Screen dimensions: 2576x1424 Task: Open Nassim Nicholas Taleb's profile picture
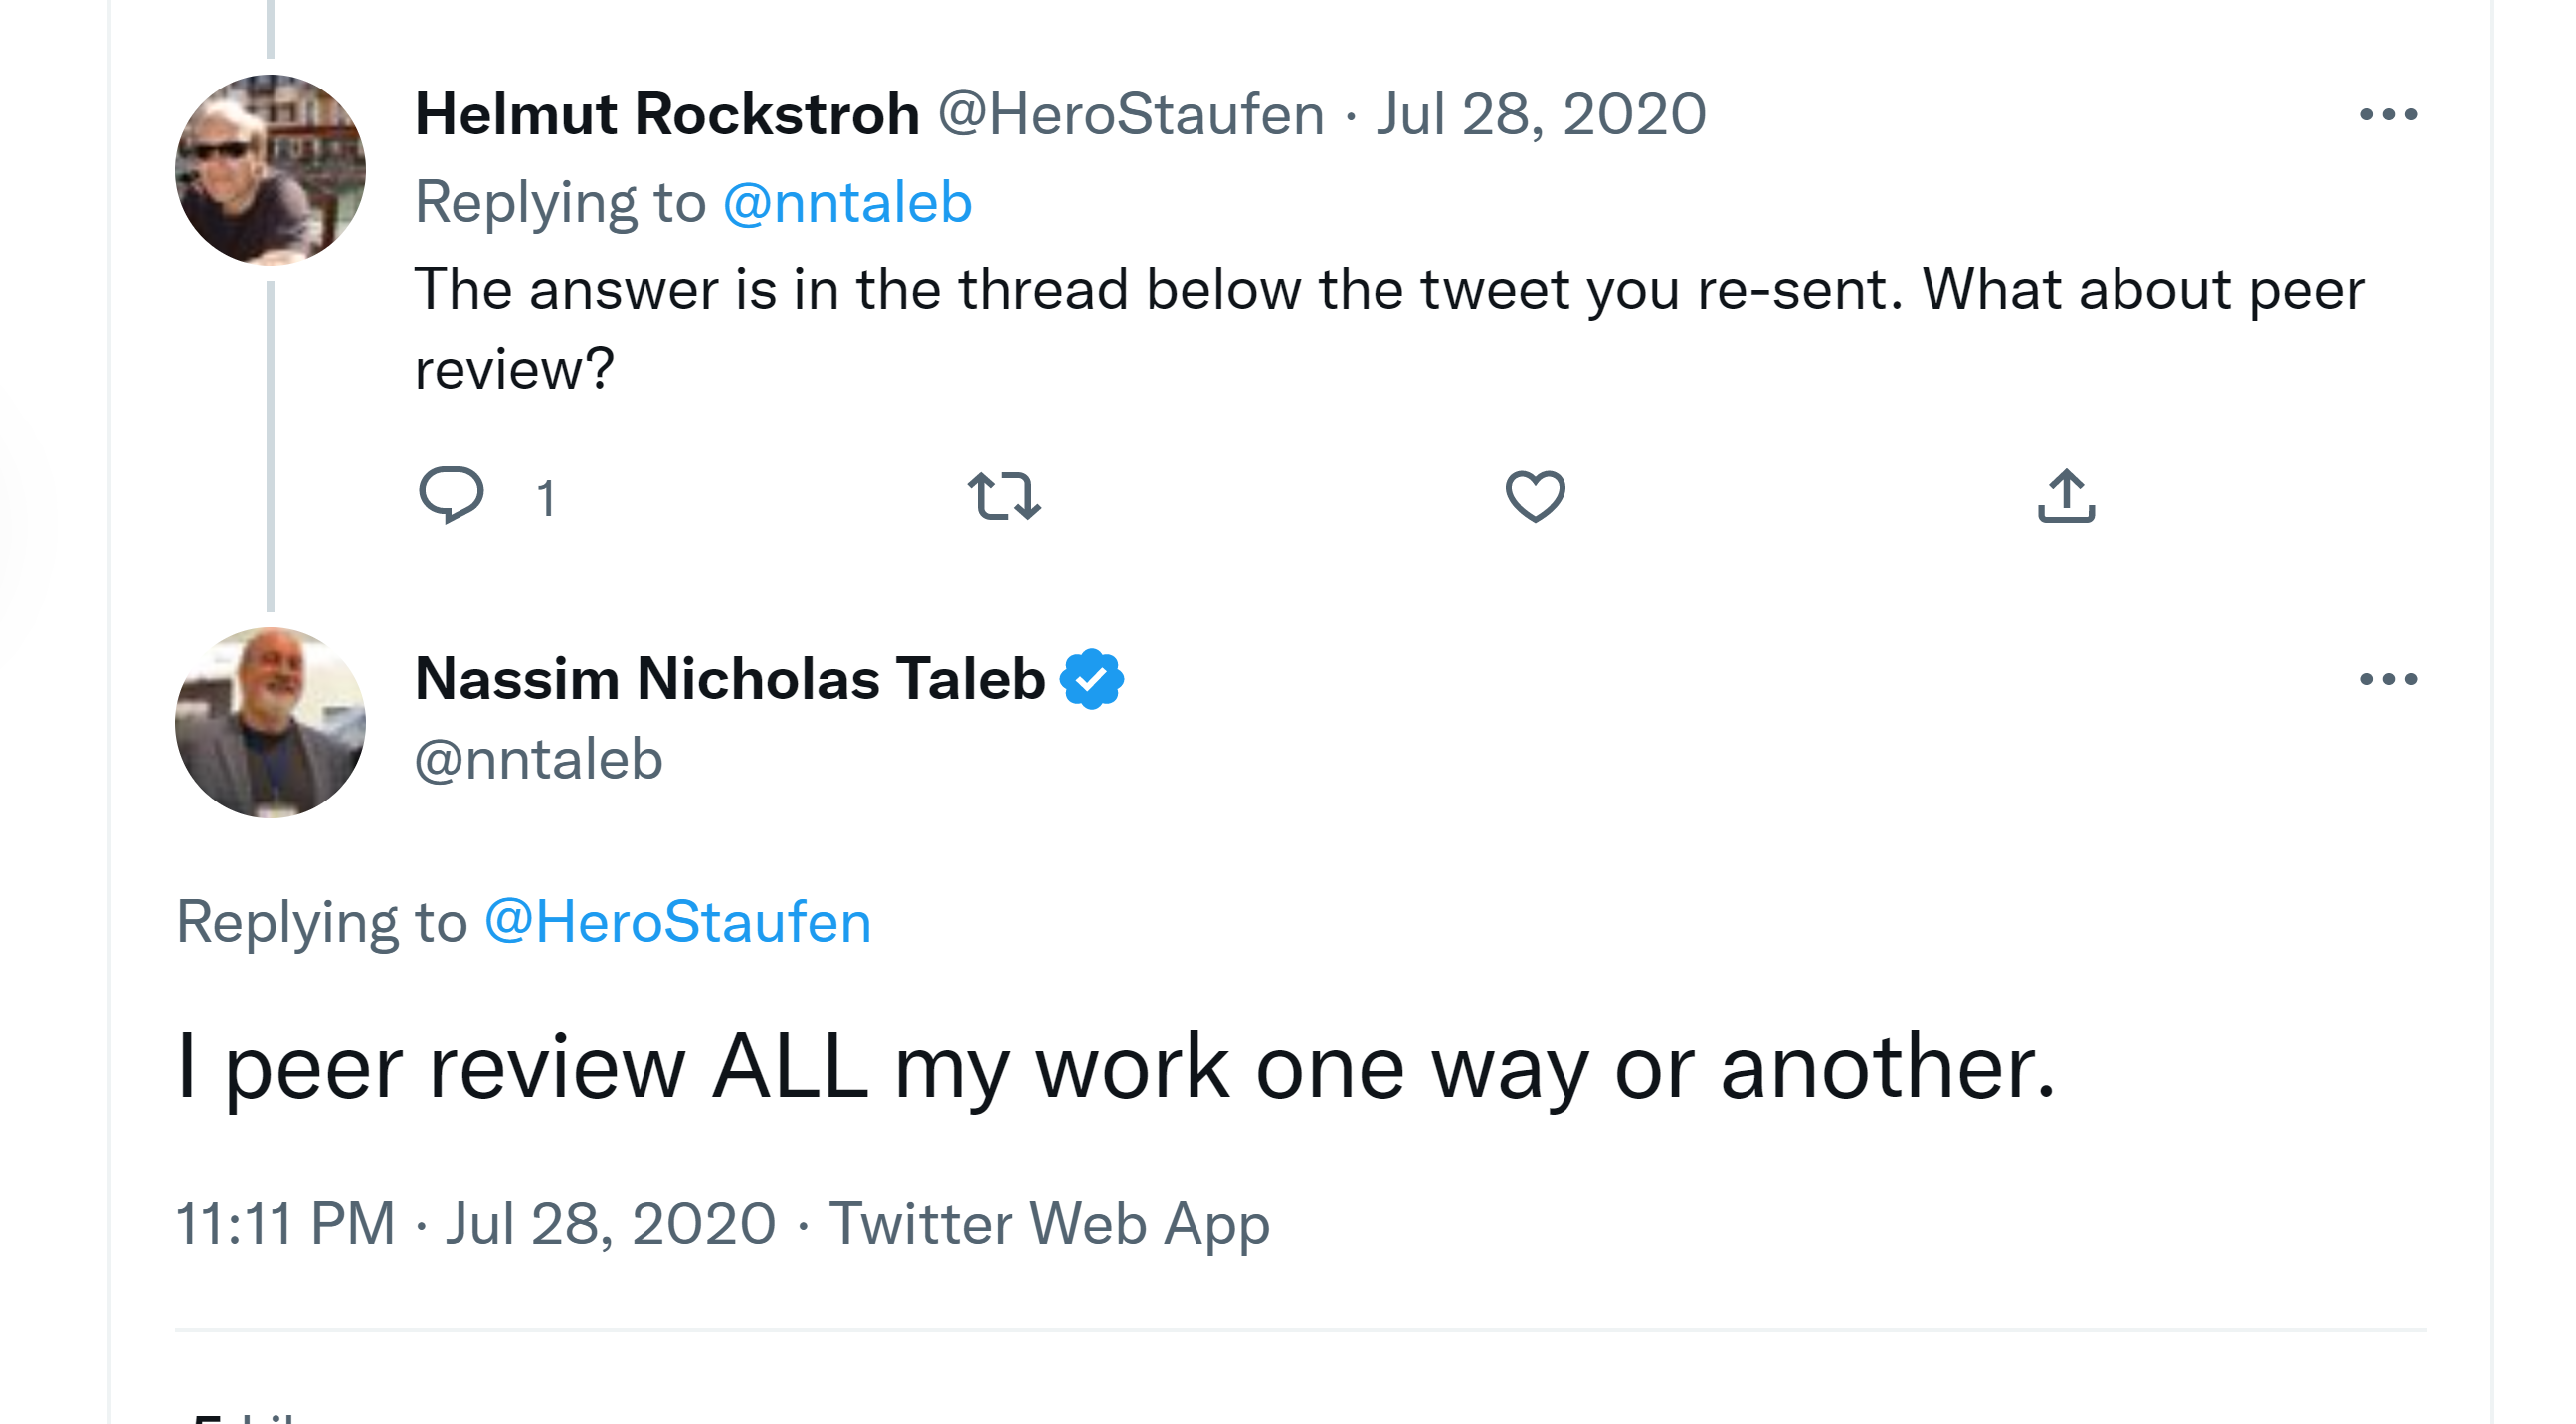point(270,722)
